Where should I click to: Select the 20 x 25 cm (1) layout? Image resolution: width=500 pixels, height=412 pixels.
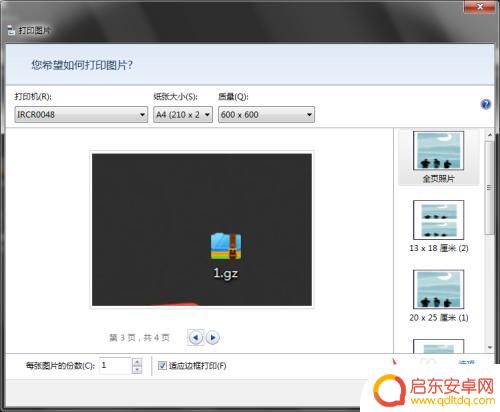pyautogui.click(x=438, y=296)
